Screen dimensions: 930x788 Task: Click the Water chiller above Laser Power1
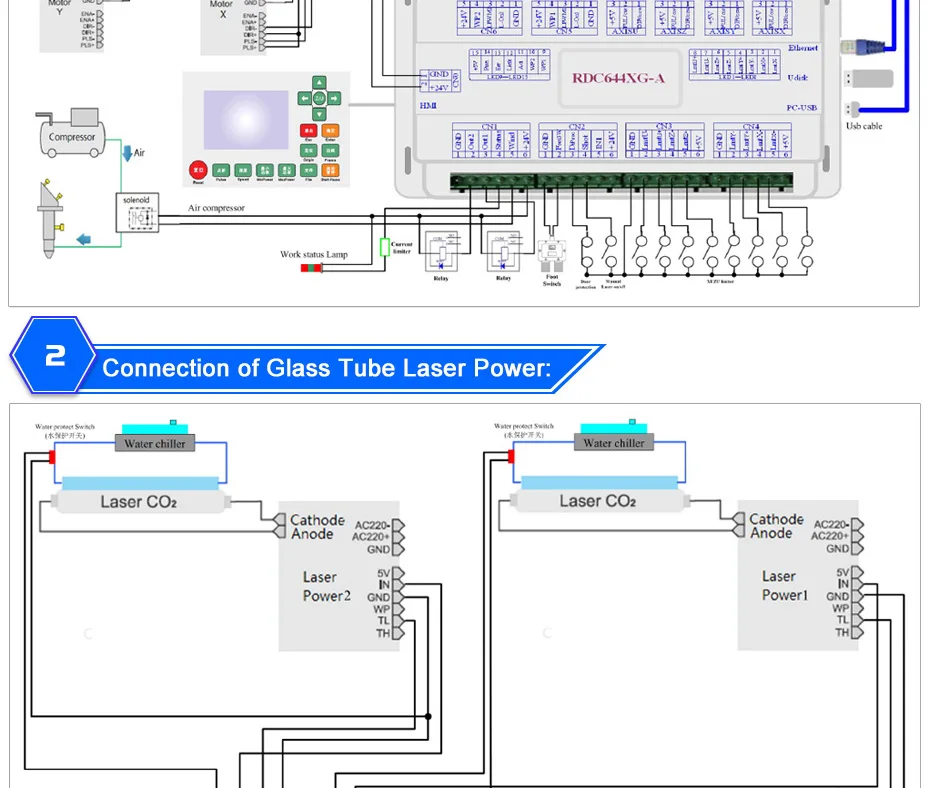(x=614, y=443)
